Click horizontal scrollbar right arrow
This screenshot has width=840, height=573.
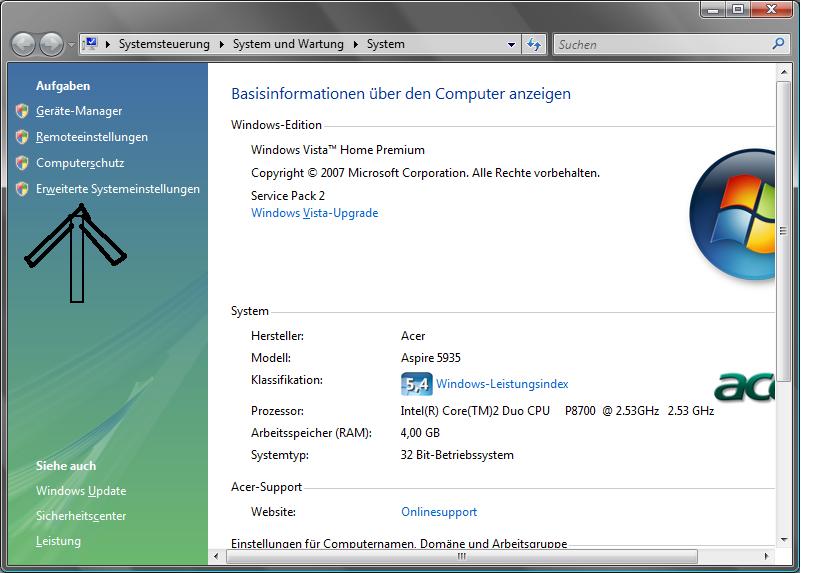coord(766,556)
